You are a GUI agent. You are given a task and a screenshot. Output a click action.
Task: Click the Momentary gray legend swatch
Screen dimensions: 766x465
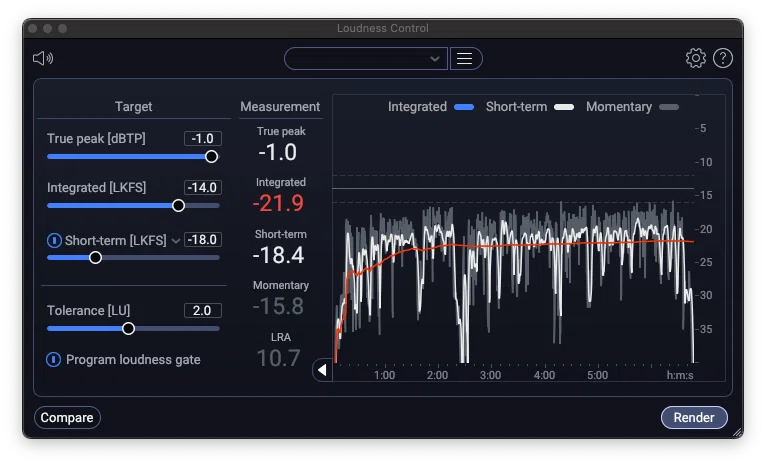[x=669, y=107]
